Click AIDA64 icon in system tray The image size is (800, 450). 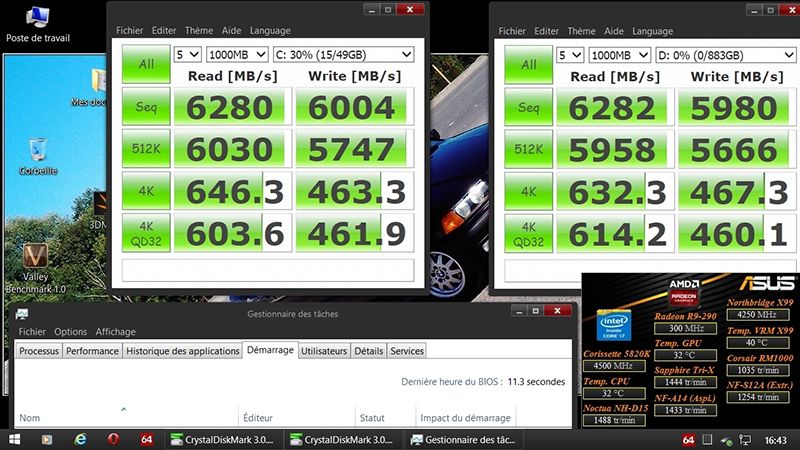688,440
